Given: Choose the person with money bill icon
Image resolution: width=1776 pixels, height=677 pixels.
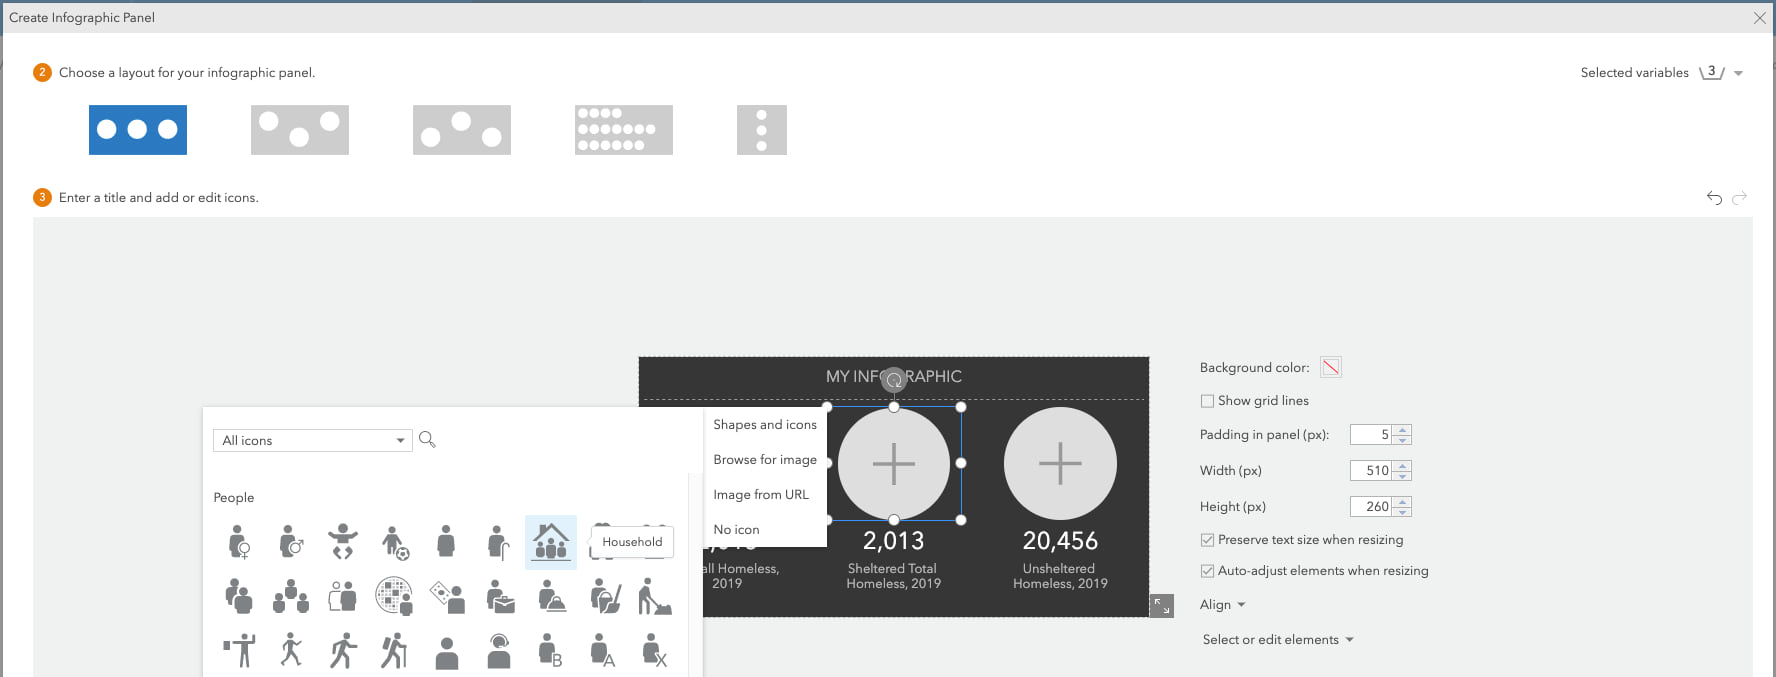Looking at the screenshot, I should [447, 597].
